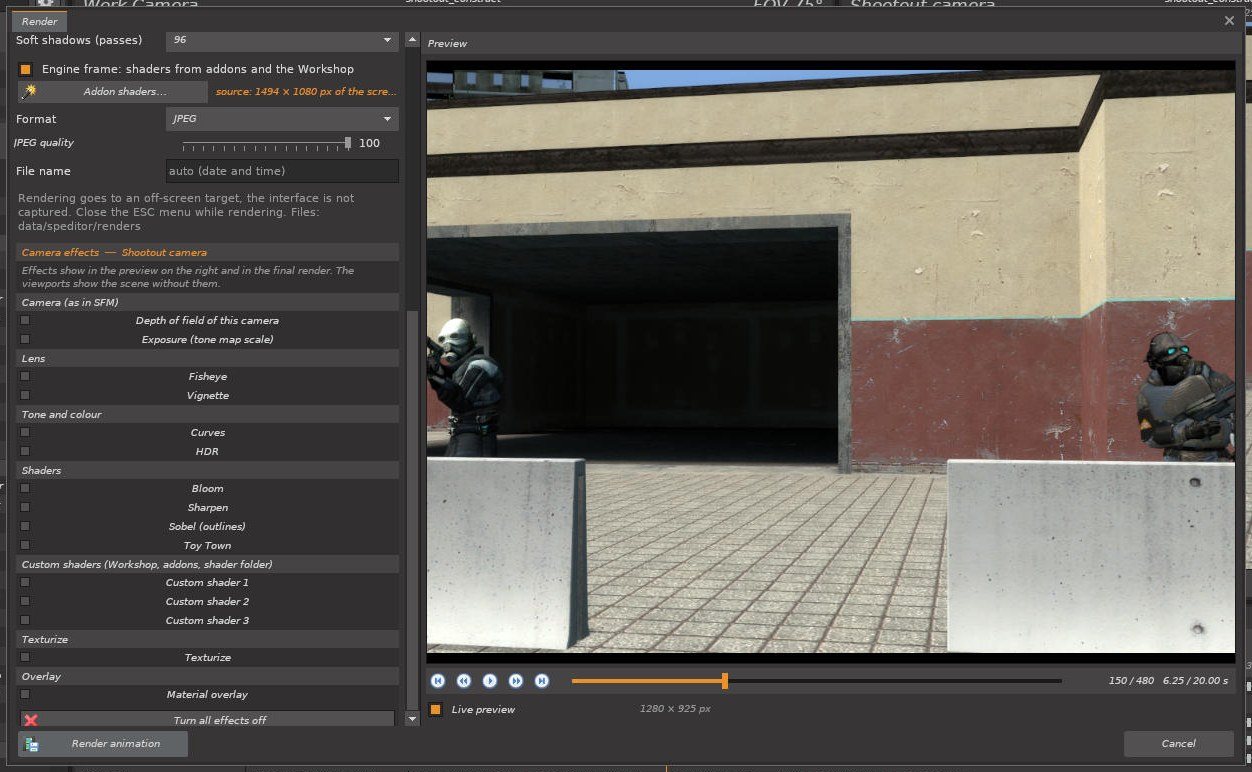Focus the File name input field

tap(282, 171)
